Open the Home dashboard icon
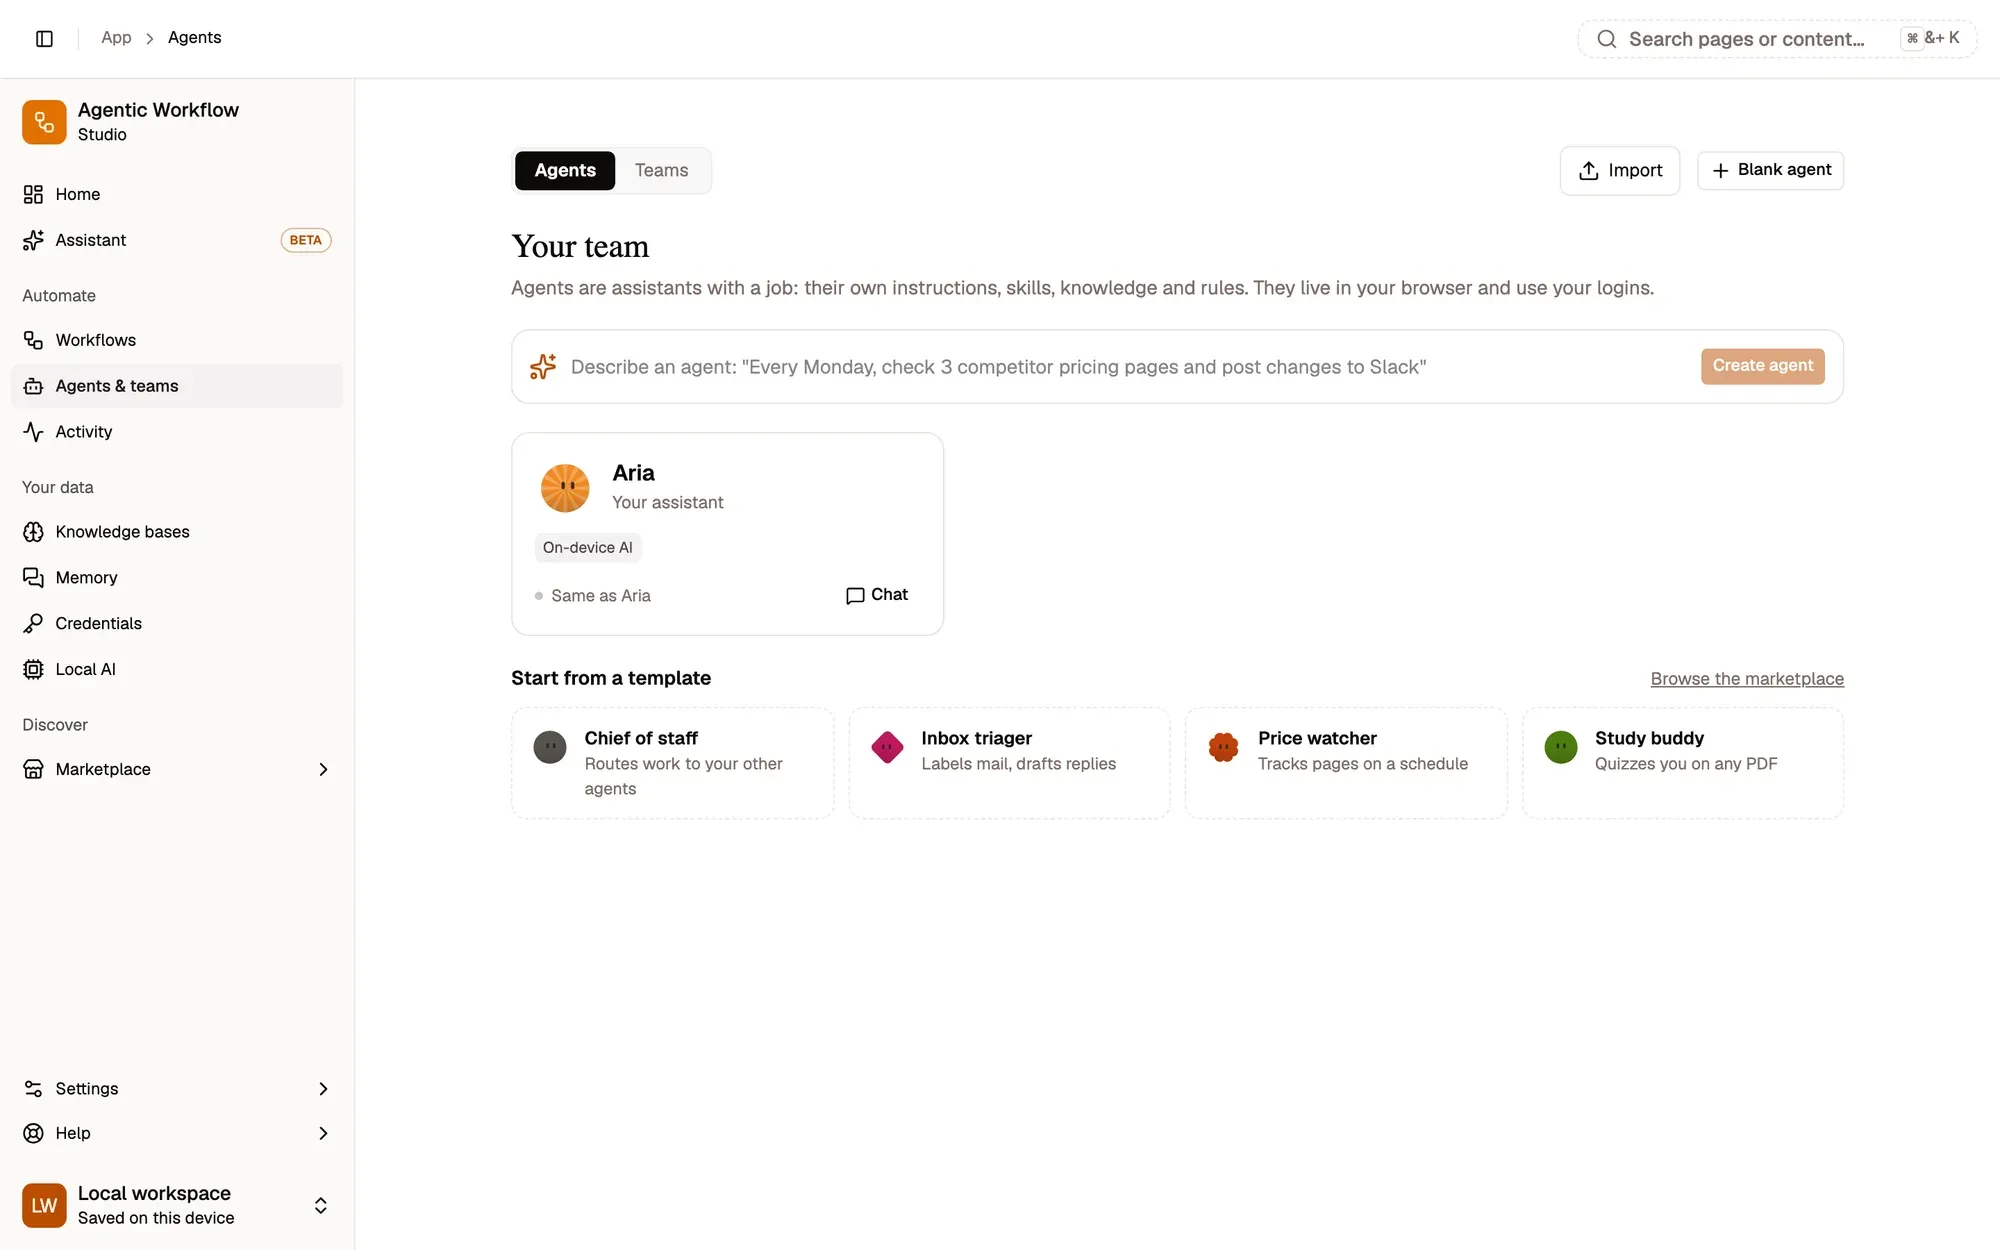 [x=33, y=194]
